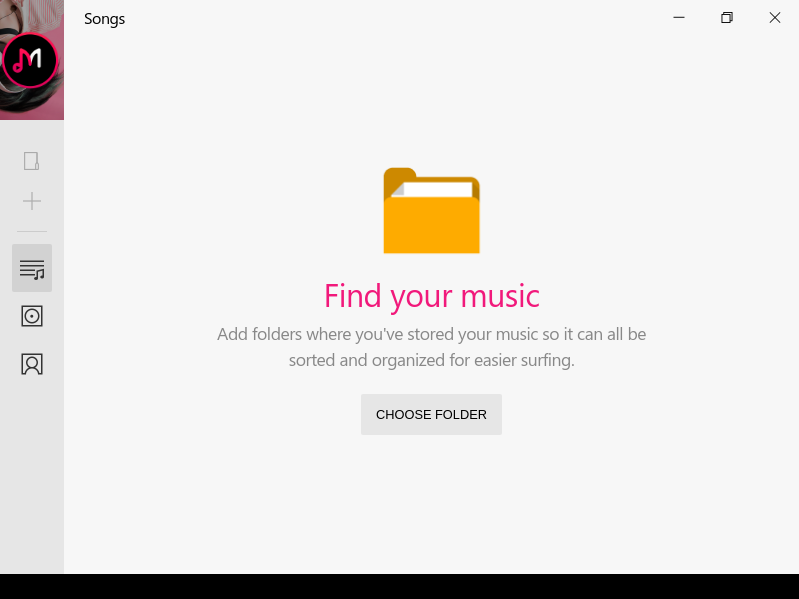Restore down the music app window

[x=727, y=18]
